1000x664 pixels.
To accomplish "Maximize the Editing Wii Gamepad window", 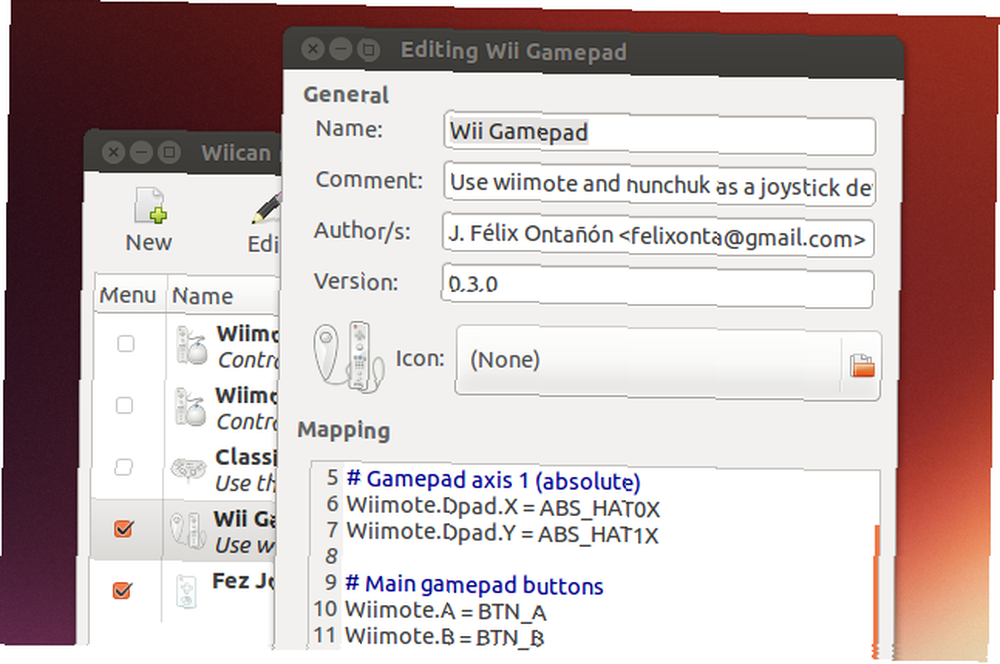I will coord(368,49).
